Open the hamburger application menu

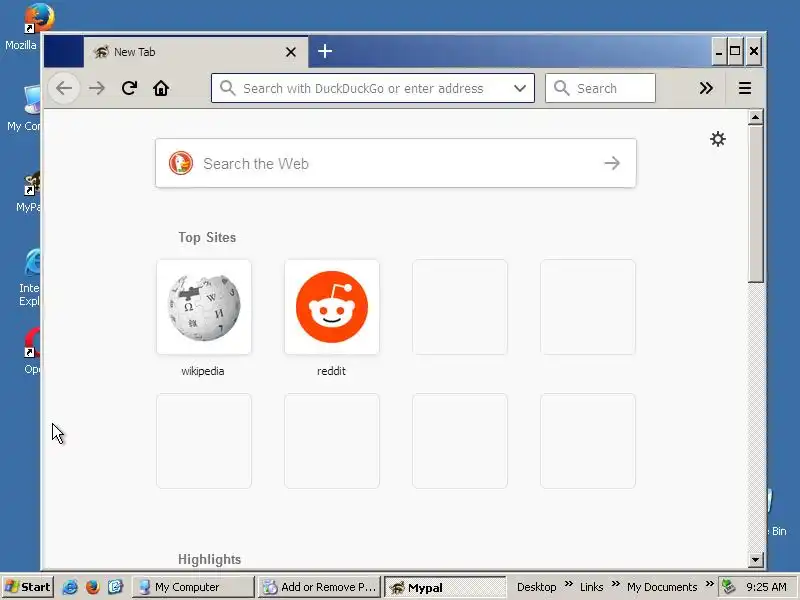(744, 88)
